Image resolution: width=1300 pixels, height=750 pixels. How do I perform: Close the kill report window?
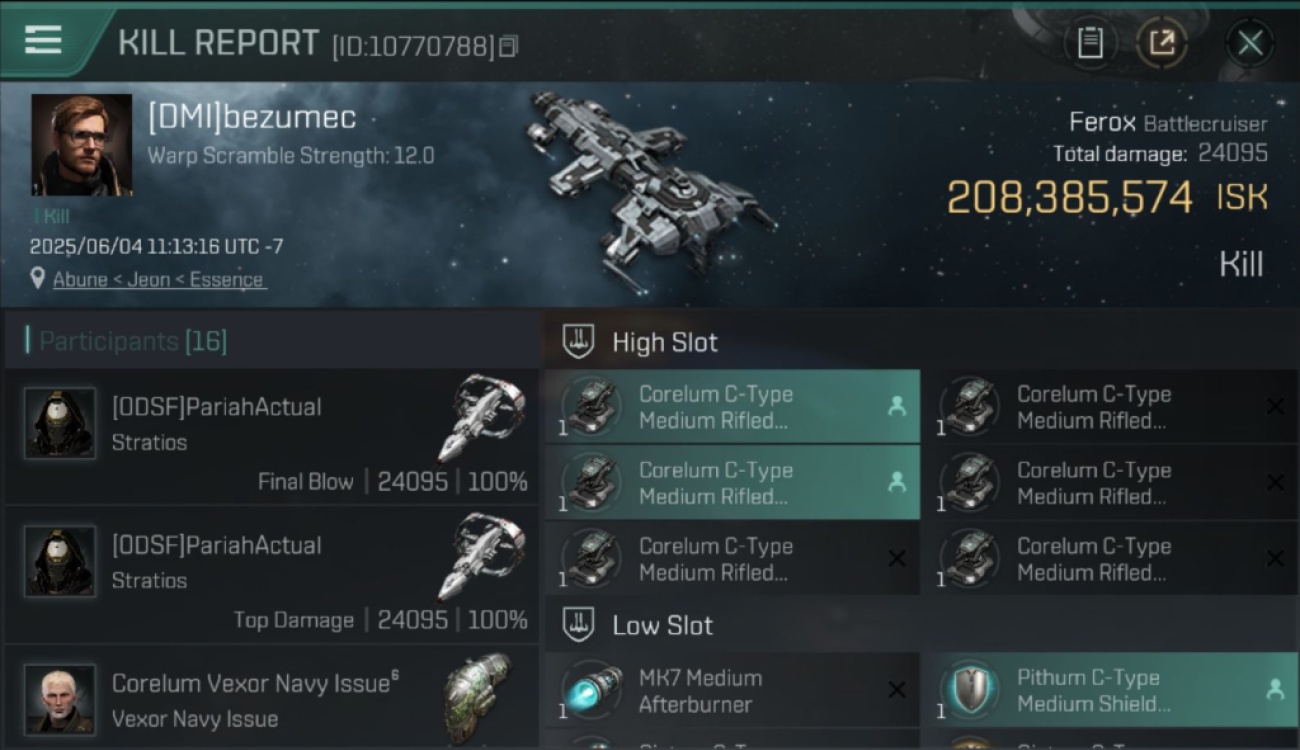pyautogui.click(x=1250, y=43)
